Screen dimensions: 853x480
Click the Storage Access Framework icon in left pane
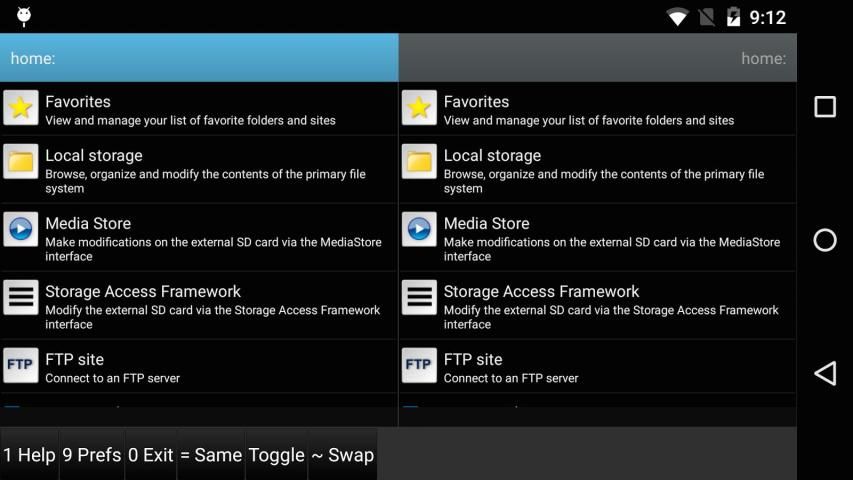21,298
